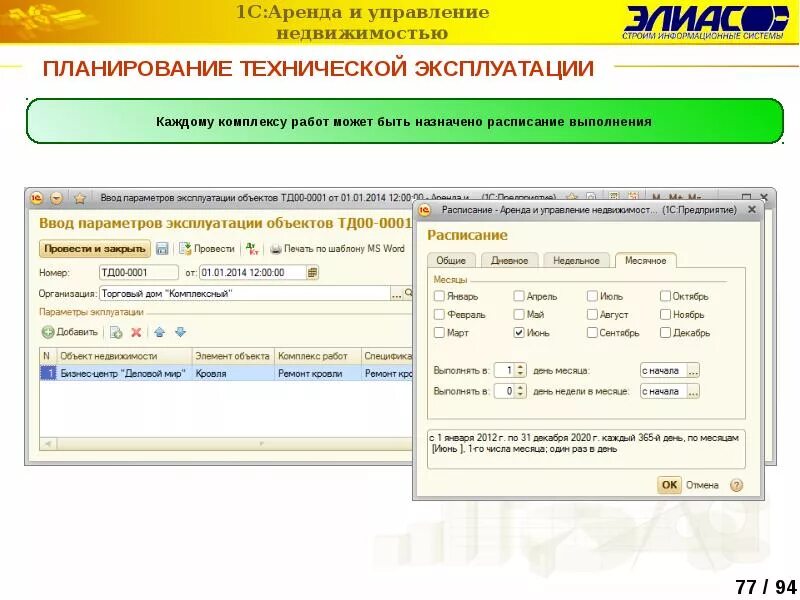Add a row with the Добавить button
The height and width of the screenshot is (600, 800).
tap(70, 332)
